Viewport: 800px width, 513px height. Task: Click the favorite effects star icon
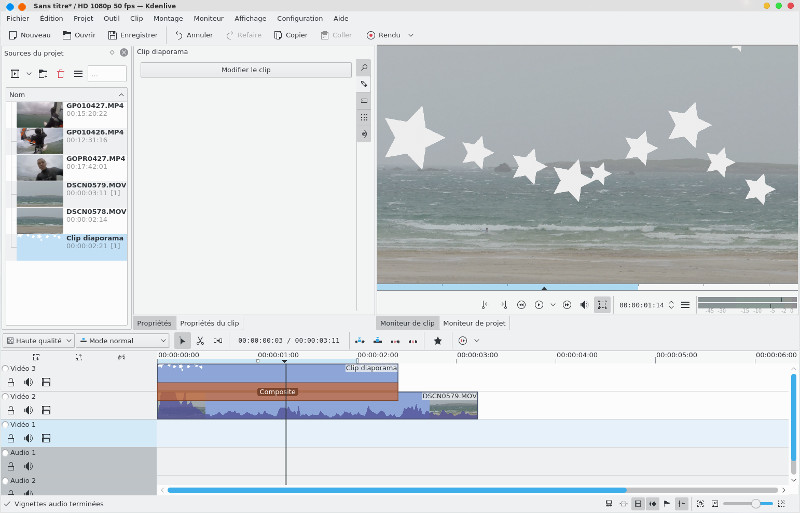click(x=437, y=341)
